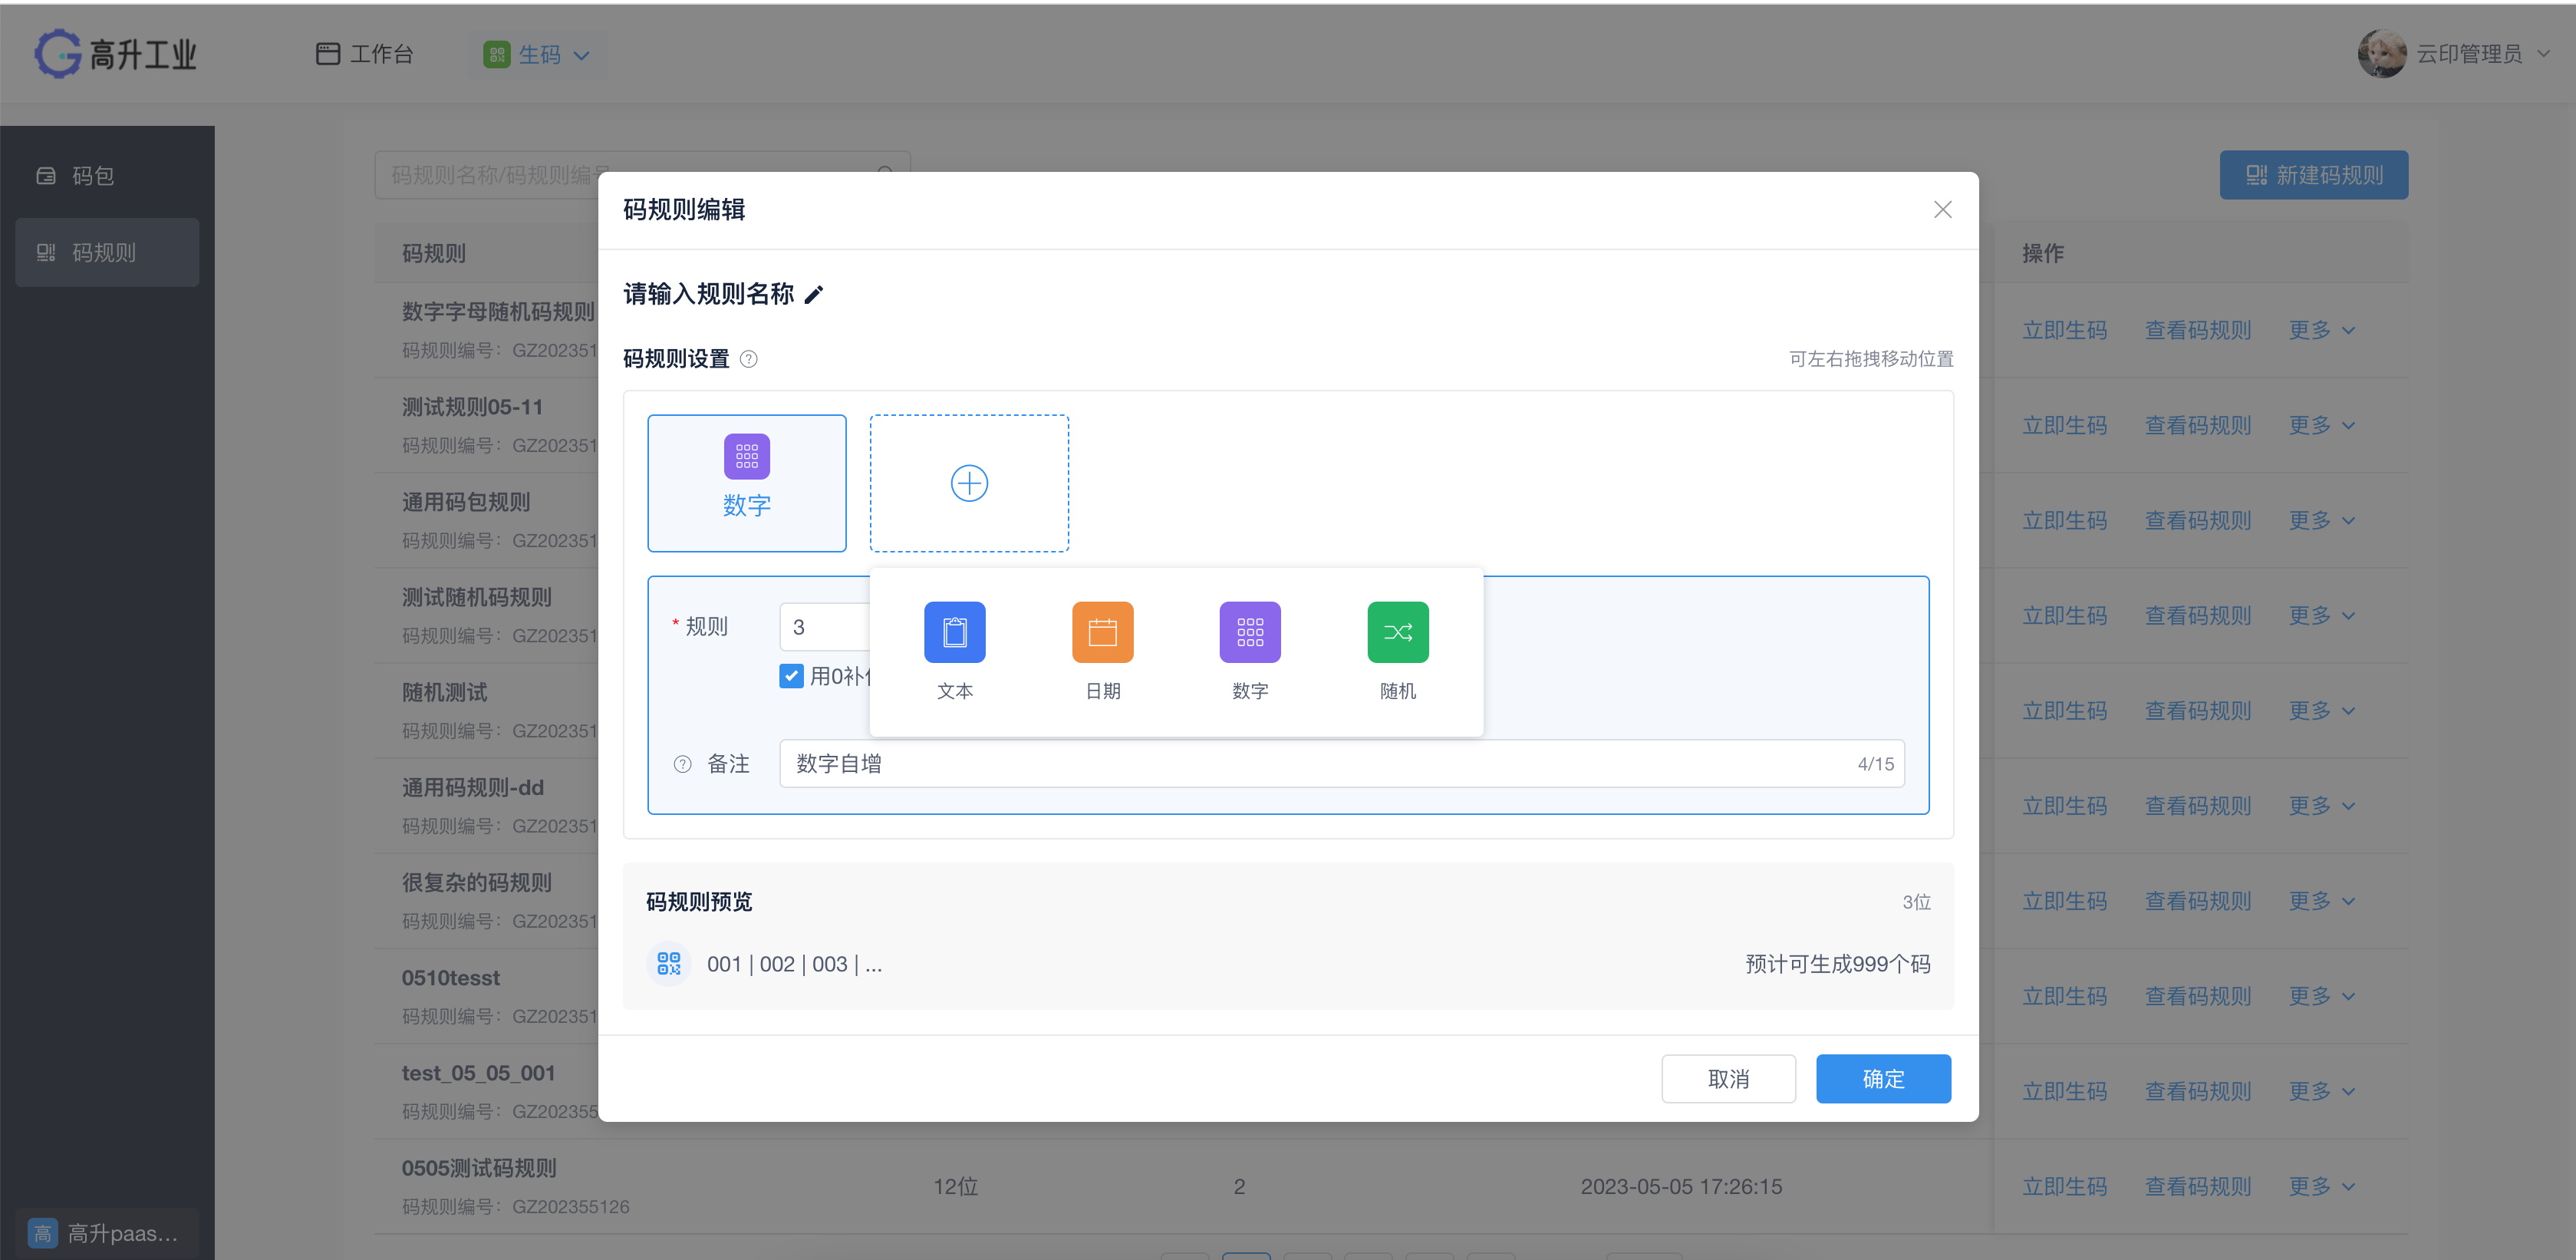Click help icon beside 码规则设置

(x=748, y=359)
